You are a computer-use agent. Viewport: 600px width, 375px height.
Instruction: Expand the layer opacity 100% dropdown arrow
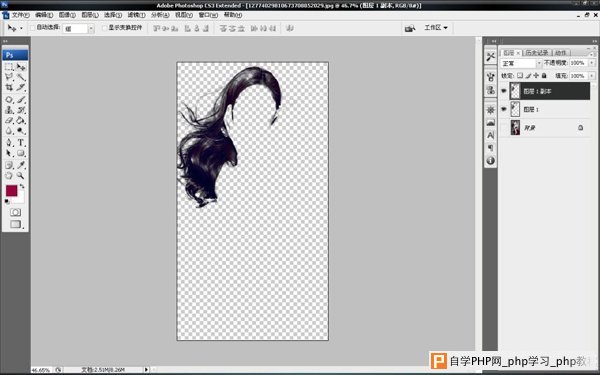(x=592, y=63)
